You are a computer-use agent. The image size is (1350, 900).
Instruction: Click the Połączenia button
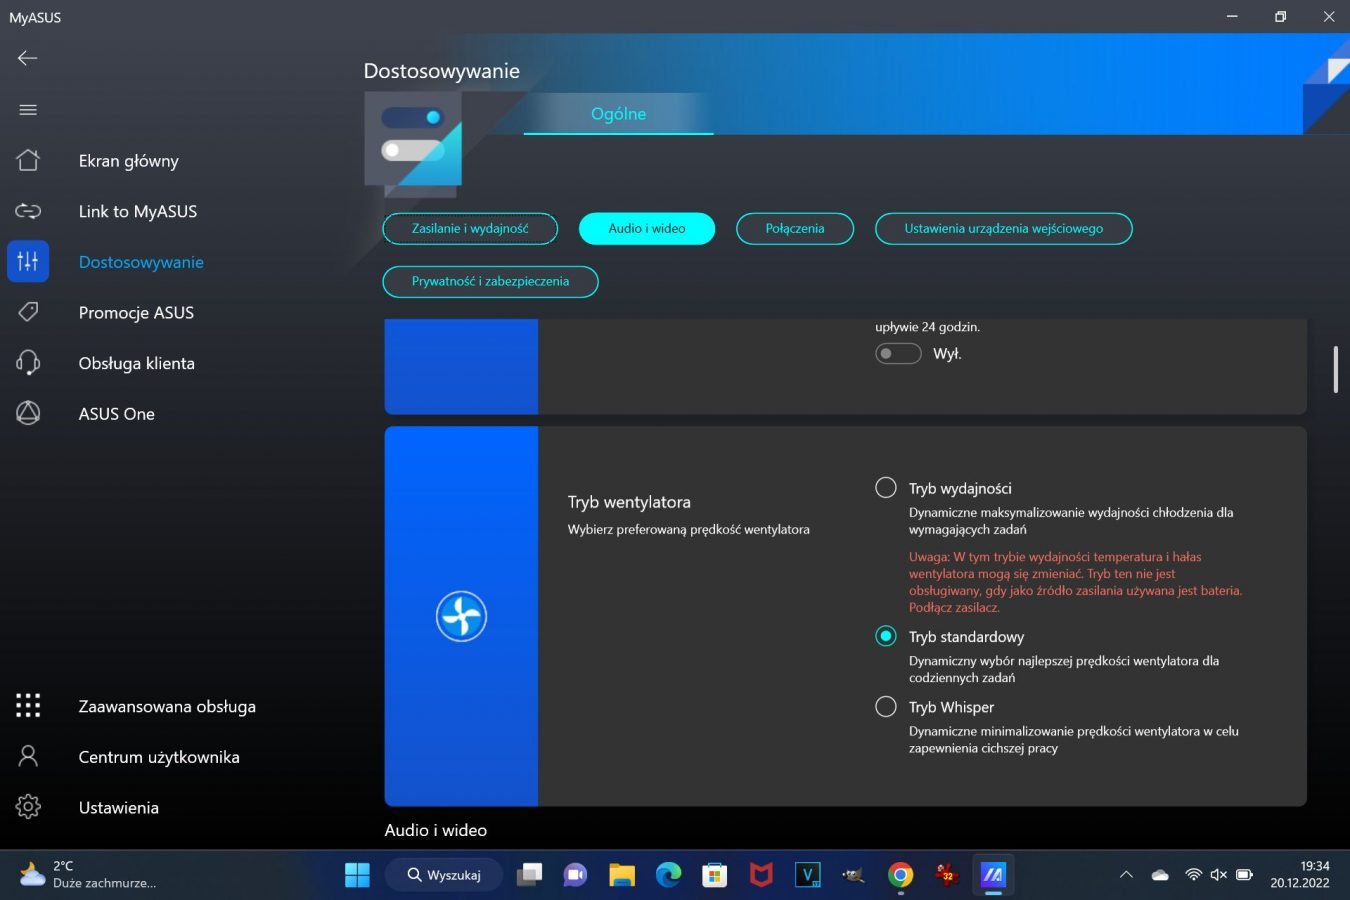coord(795,229)
